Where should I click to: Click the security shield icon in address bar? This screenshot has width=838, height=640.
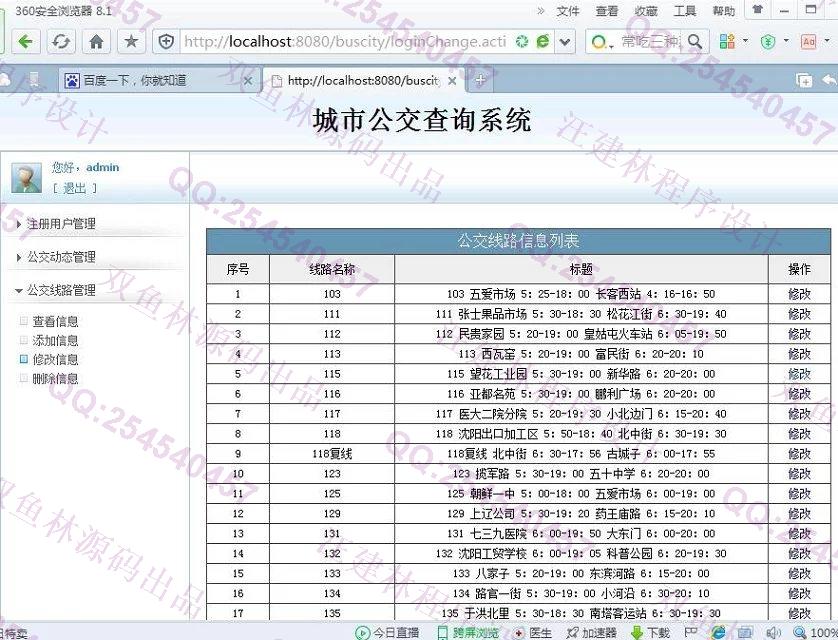pyautogui.click(x=167, y=41)
